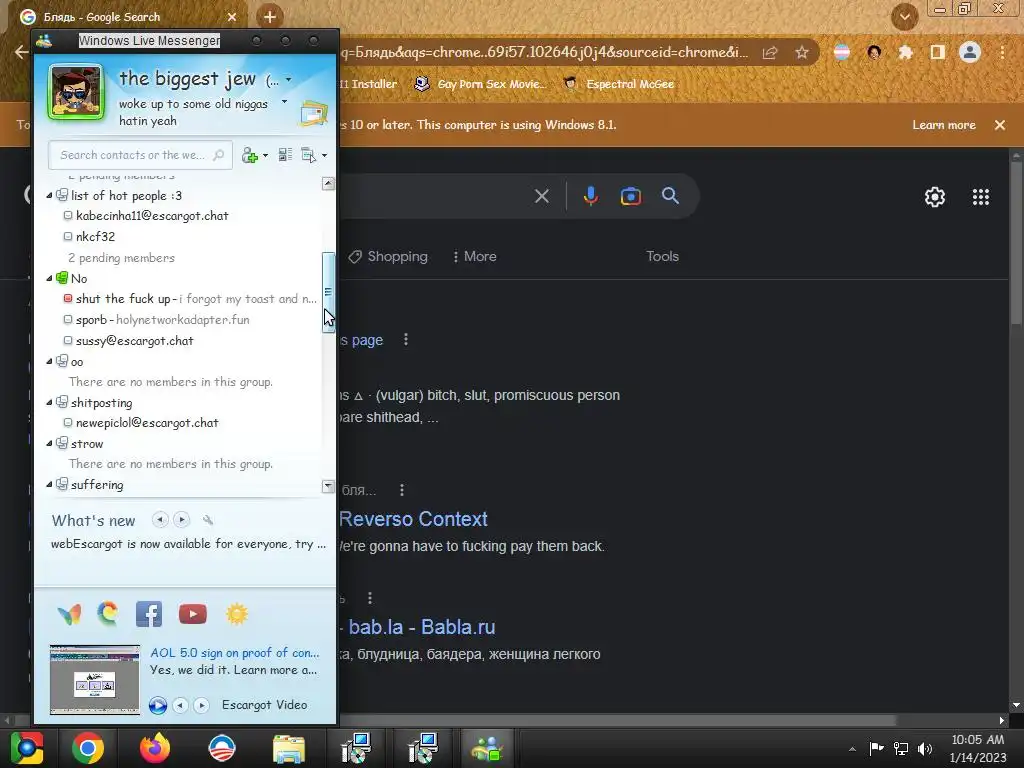
Task: Collapse the strow group
Action: pos(49,443)
